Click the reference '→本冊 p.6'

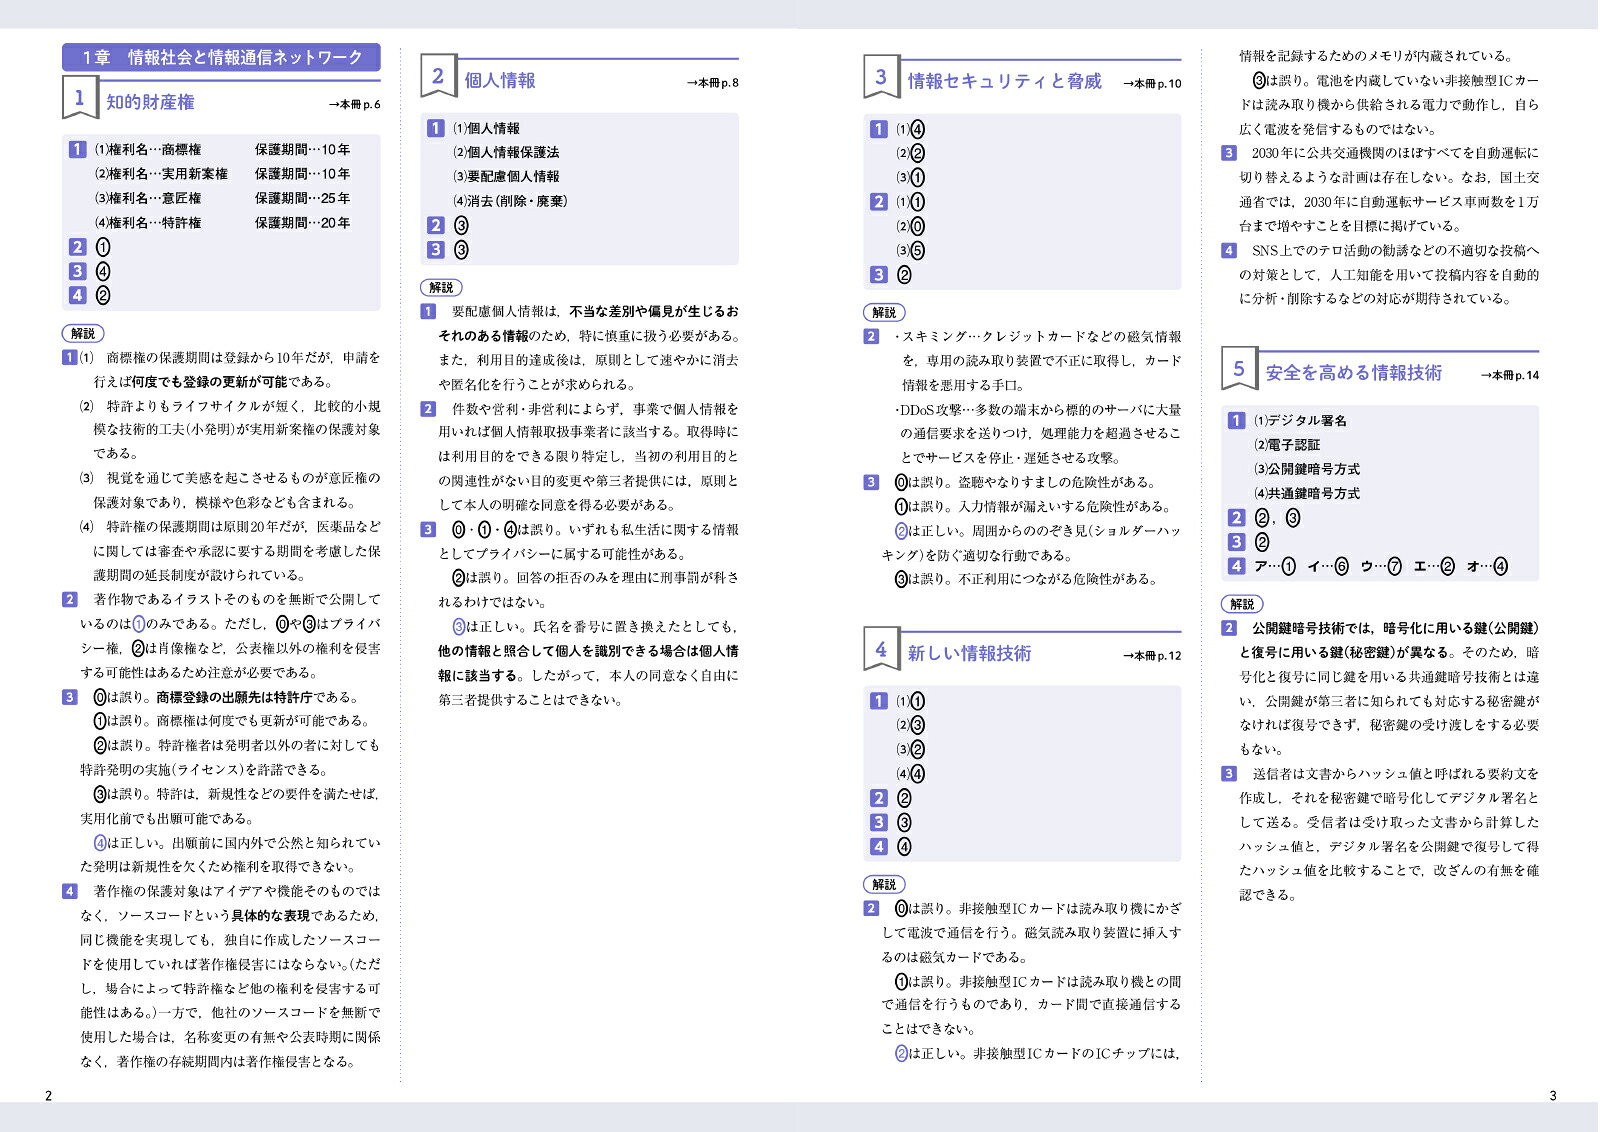(x=354, y=104)
